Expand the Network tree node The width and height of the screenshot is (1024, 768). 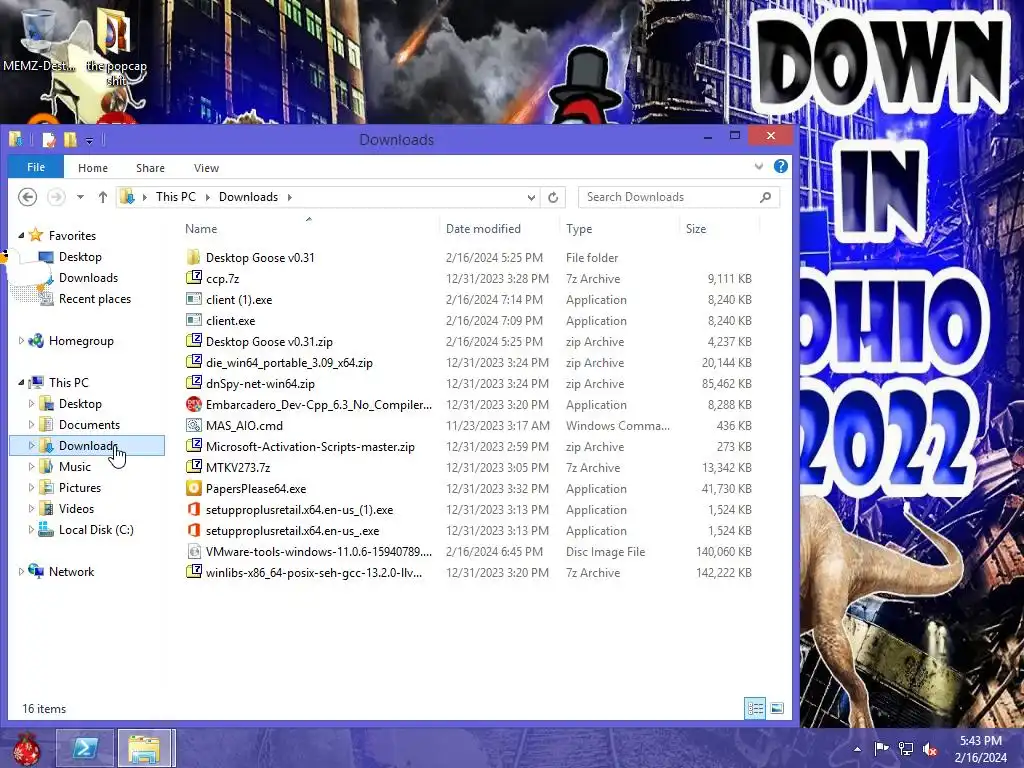pos(21,571)
